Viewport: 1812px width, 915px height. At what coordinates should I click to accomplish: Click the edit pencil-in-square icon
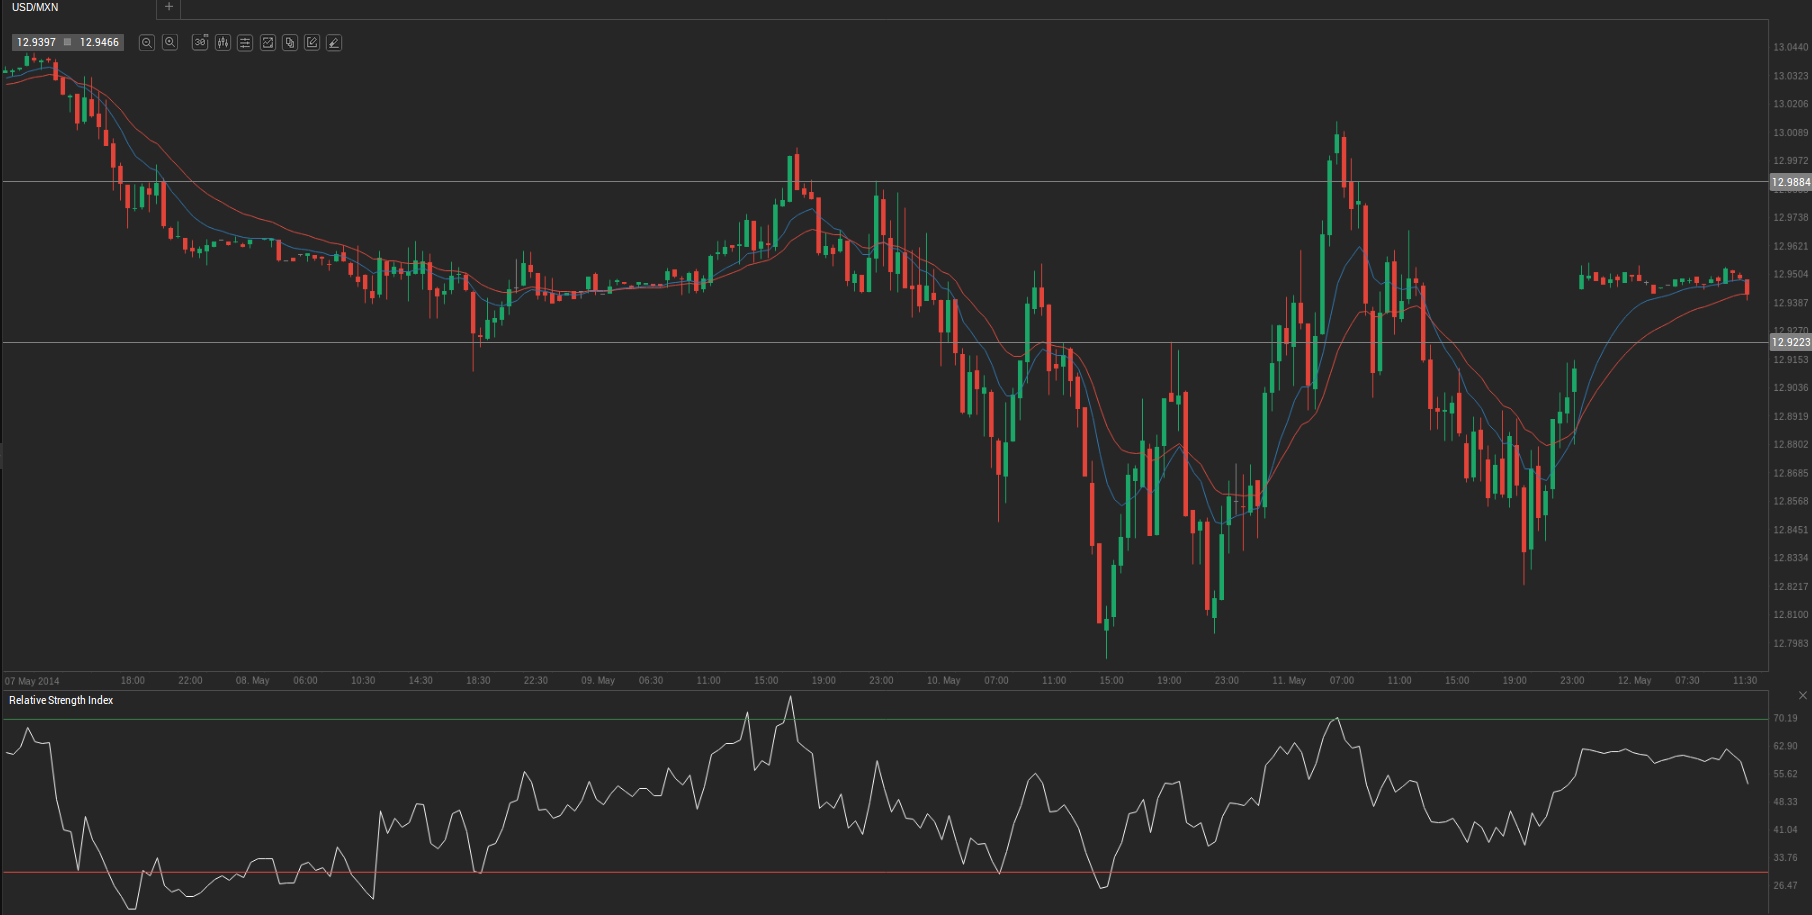pos(312,43)
